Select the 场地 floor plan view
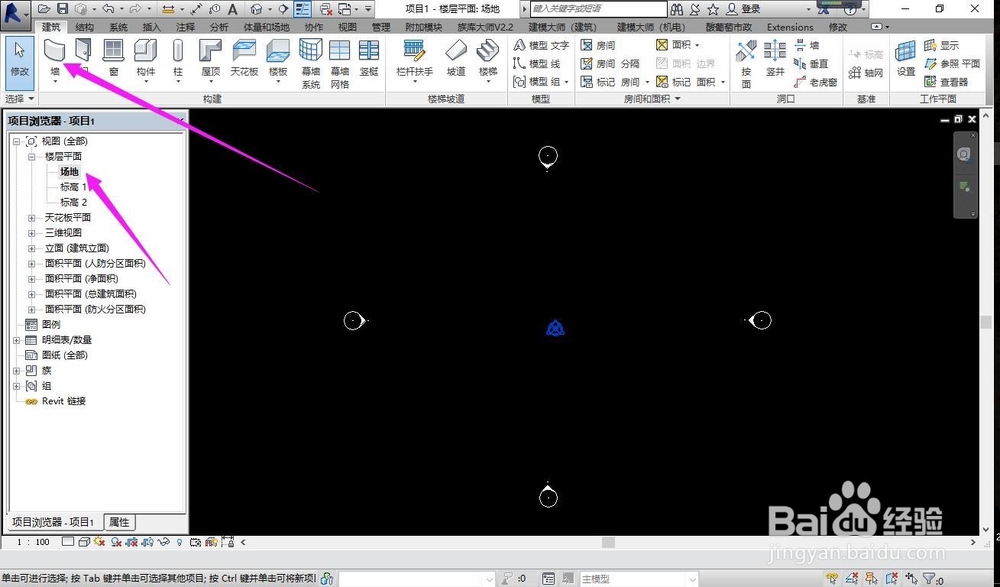 (70, 172)
